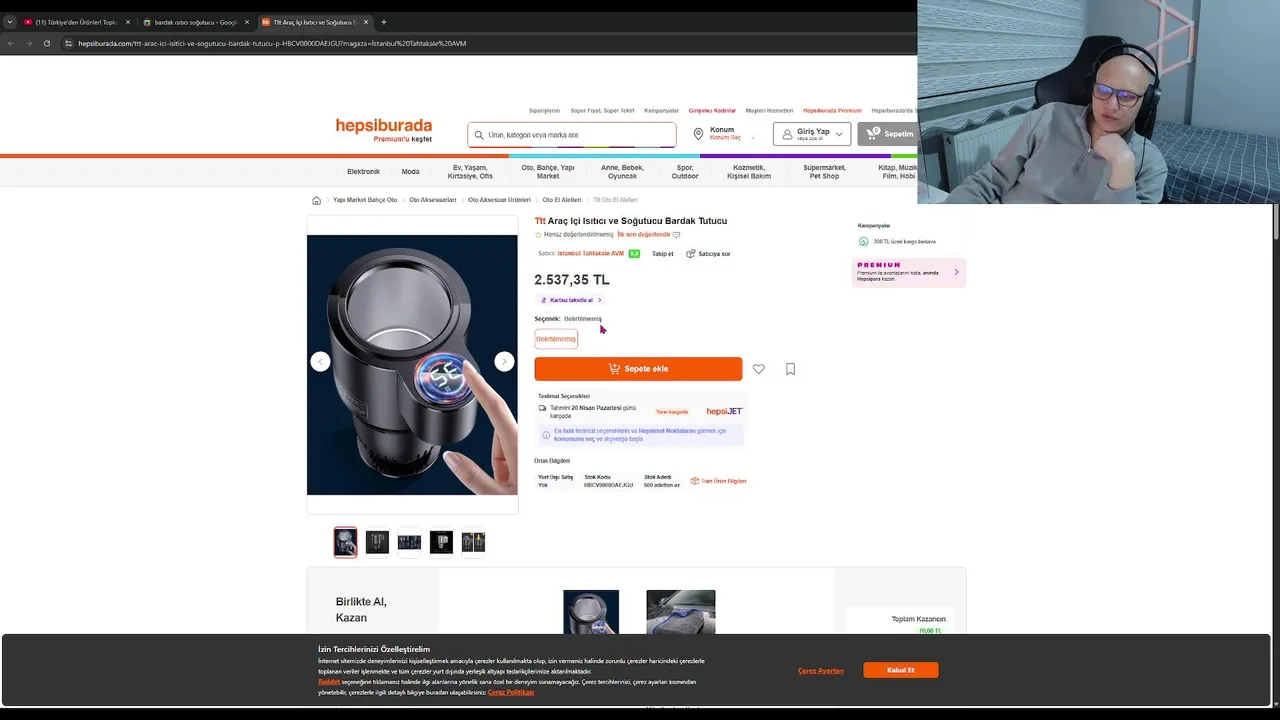This screenshot has width=1280, height=720.
Task: Switch to the YouTube Türkiye'den Ürünleri tab
Action: [77, 22]
